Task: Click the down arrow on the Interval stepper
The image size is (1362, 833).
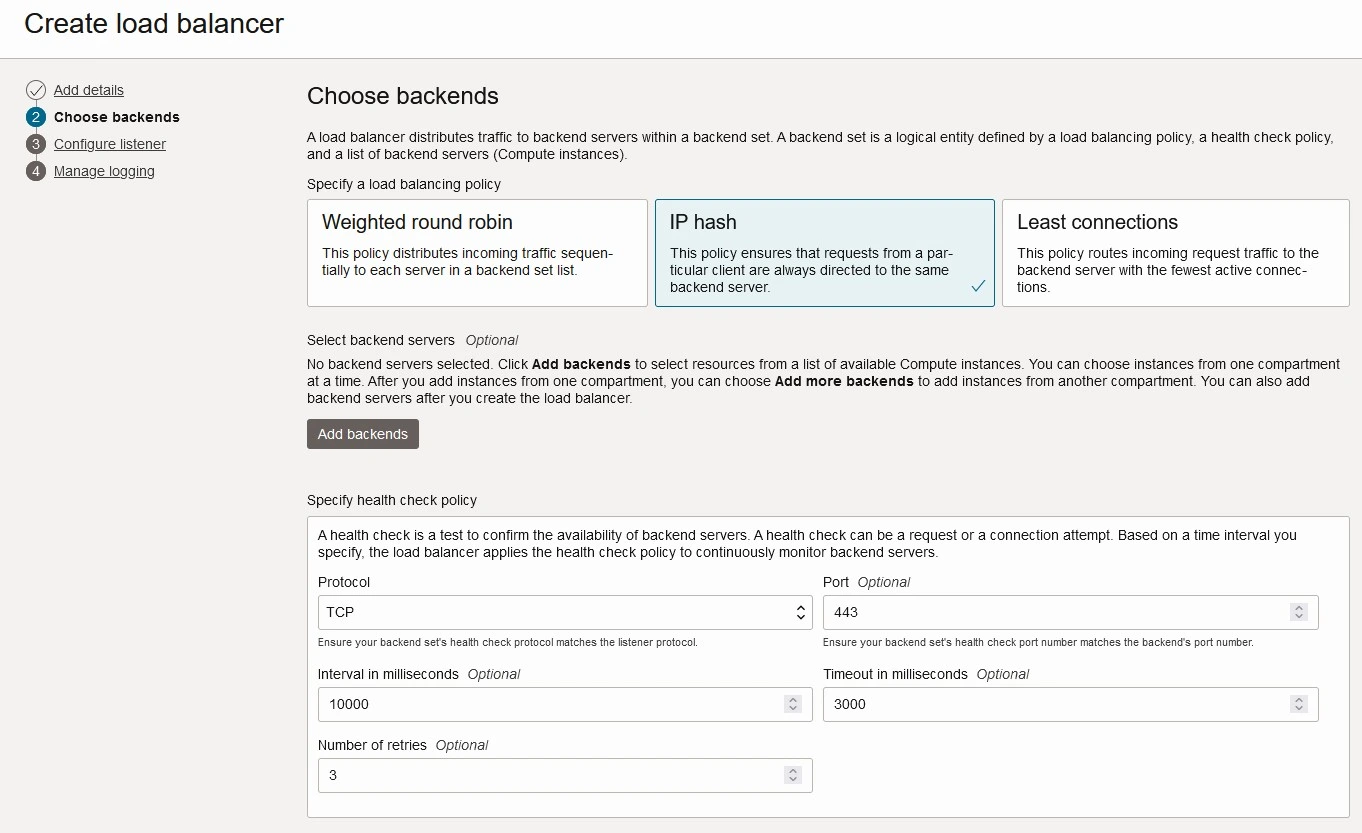Action: 793,710
